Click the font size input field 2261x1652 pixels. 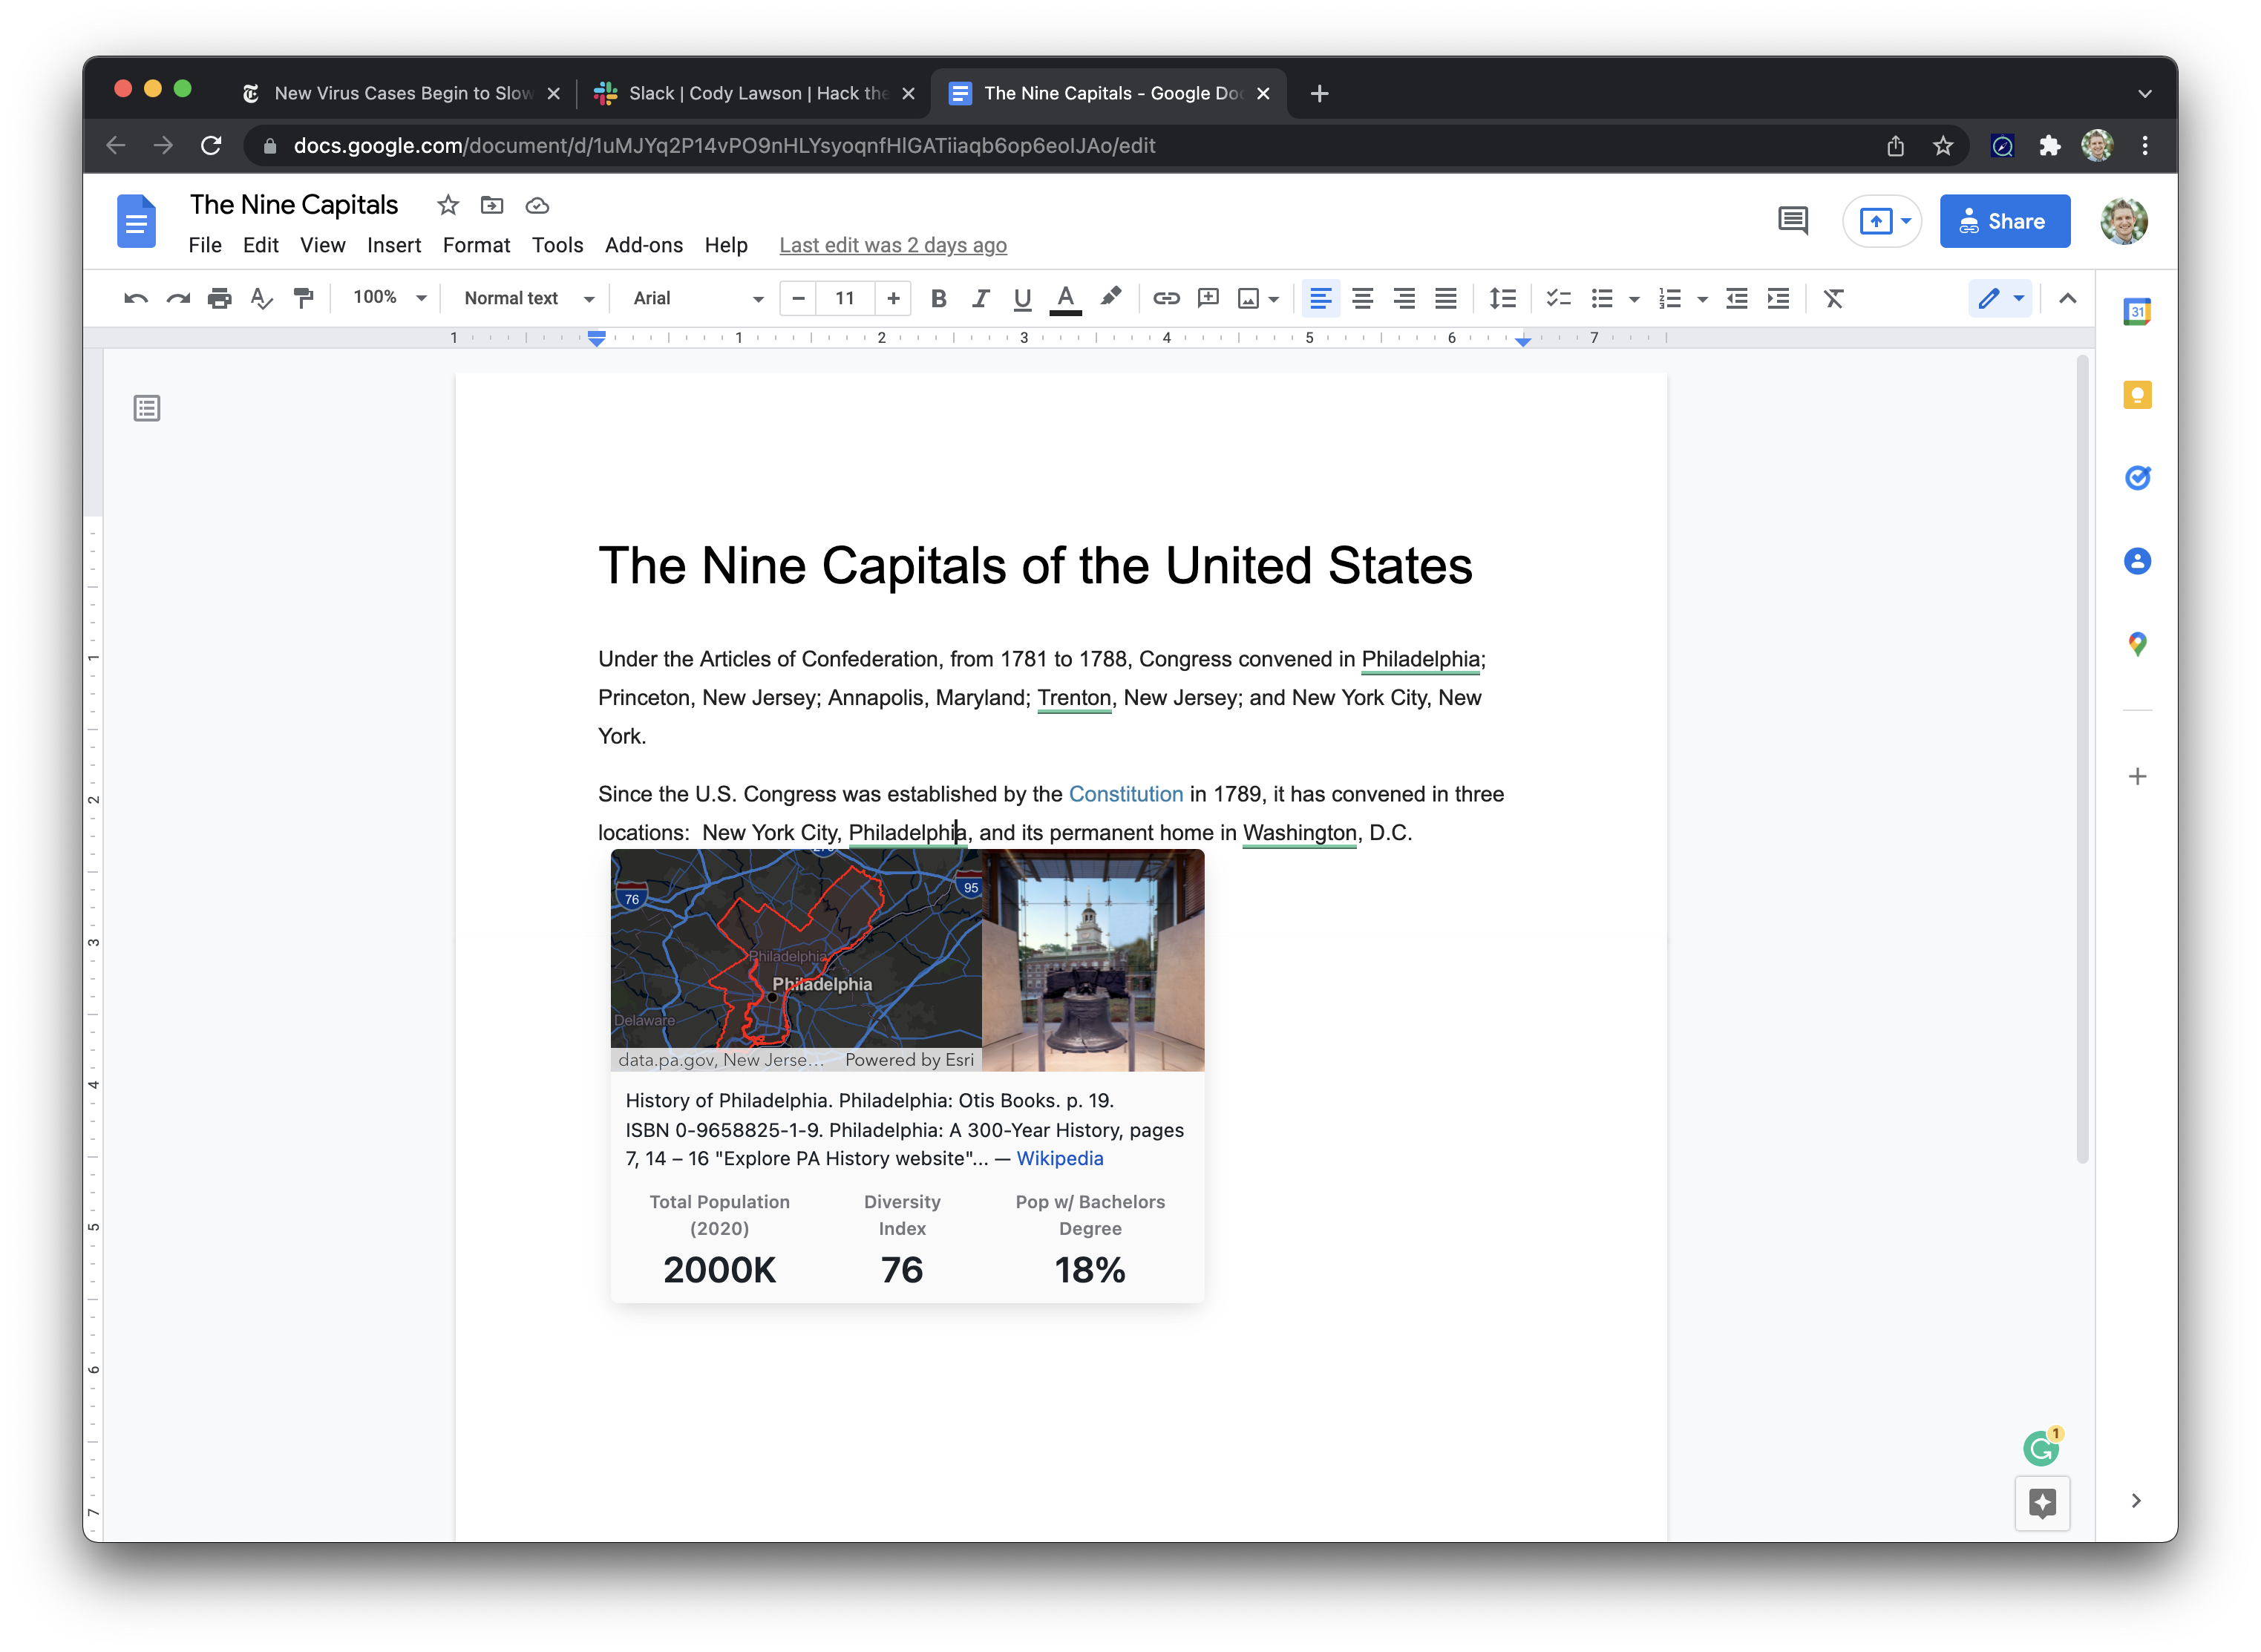(845, 298)
